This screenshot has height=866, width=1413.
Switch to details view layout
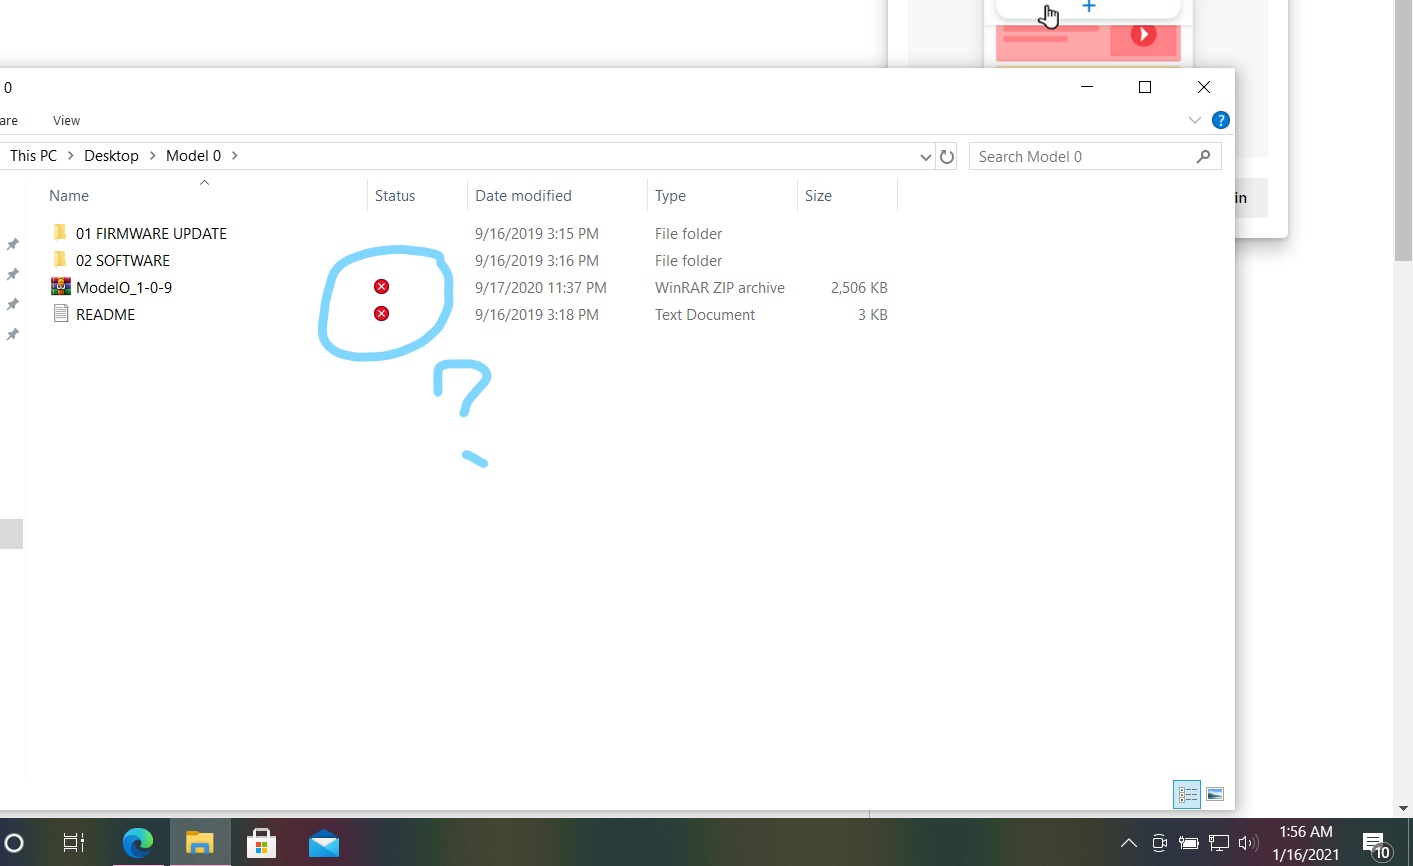[1187, 794]
